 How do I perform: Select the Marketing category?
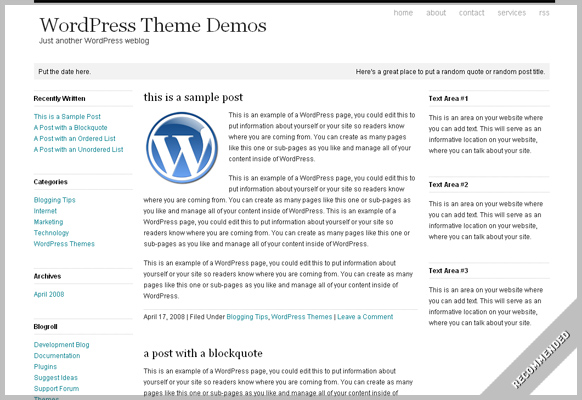click(48, 222)
